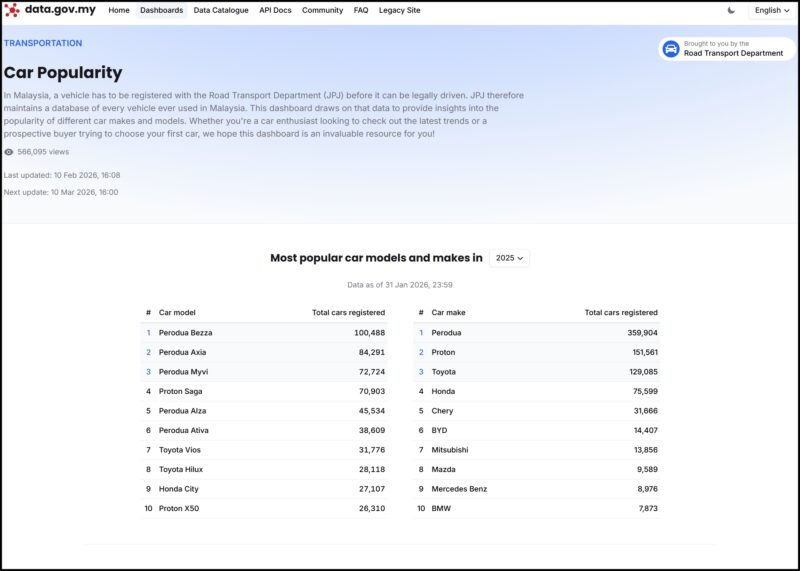Open FAQ navigation item

pos(361,10)
